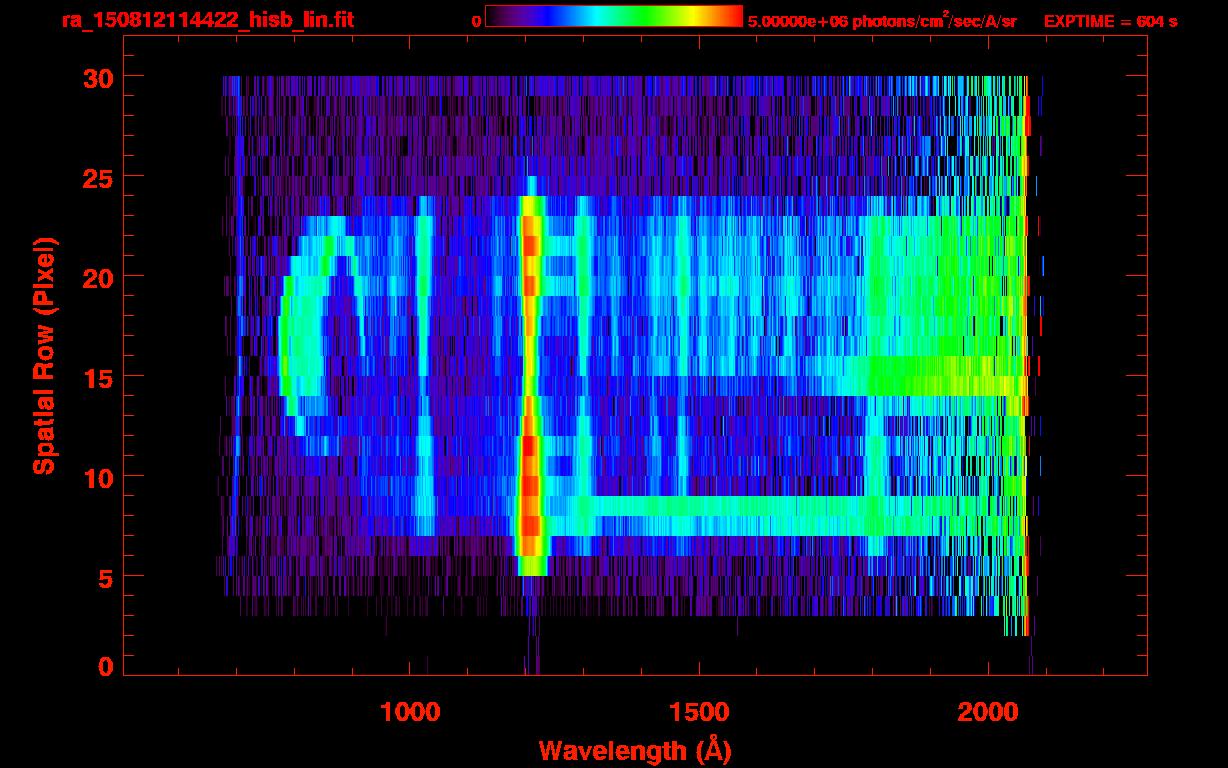Click the Spatial Row (Pixel) axis title
Viewport: 1228px width, 768px height.
(x=44, y=356)
